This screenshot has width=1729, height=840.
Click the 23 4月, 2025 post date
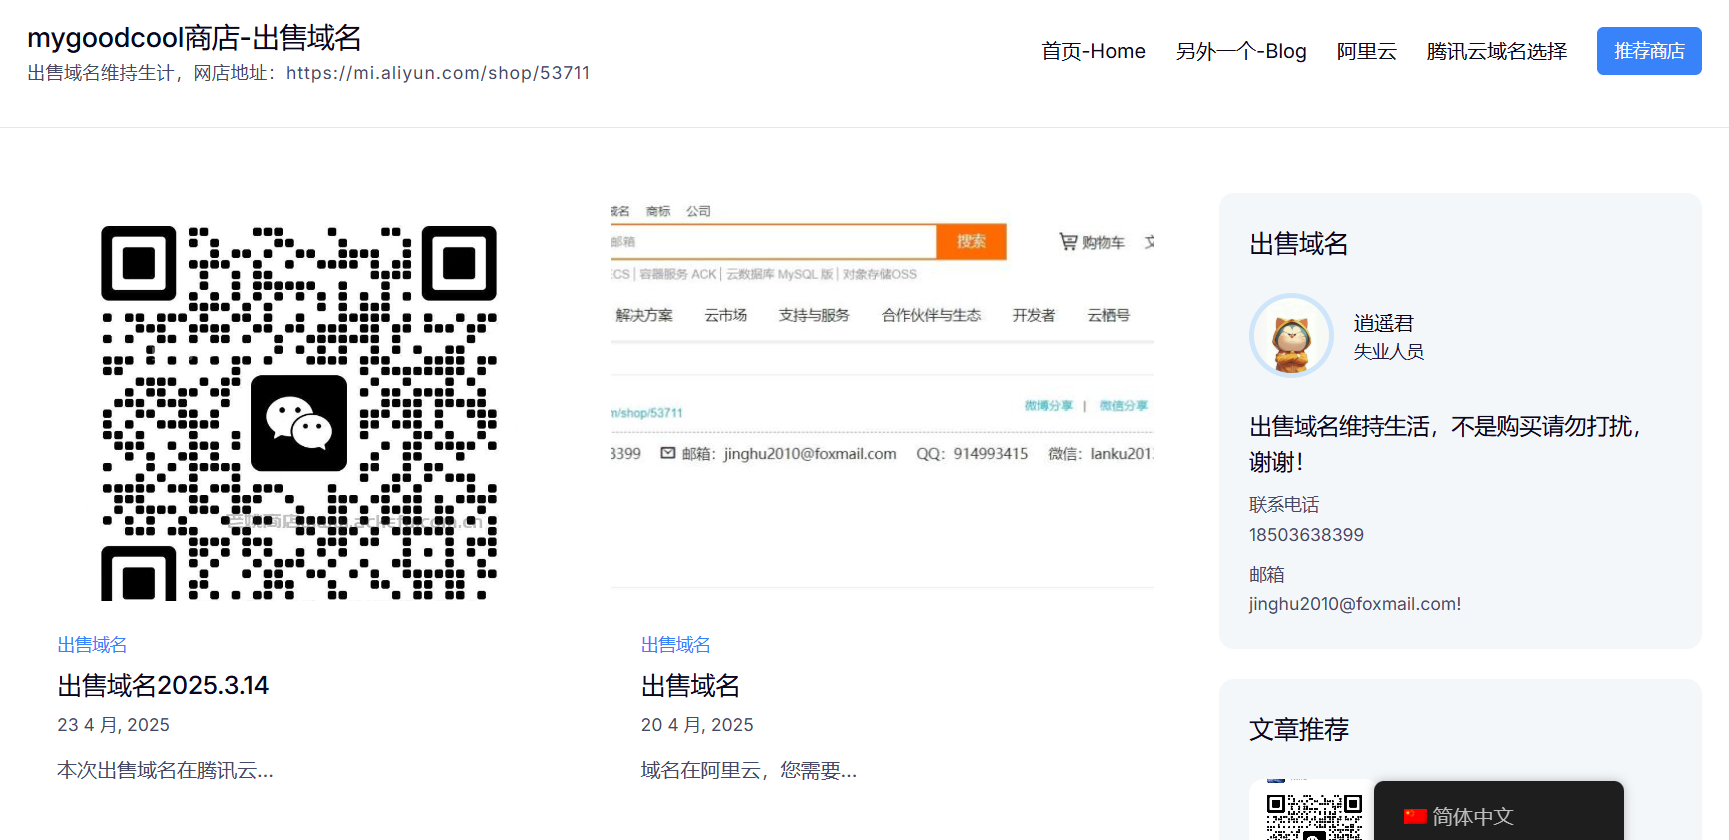pos(113,725)
